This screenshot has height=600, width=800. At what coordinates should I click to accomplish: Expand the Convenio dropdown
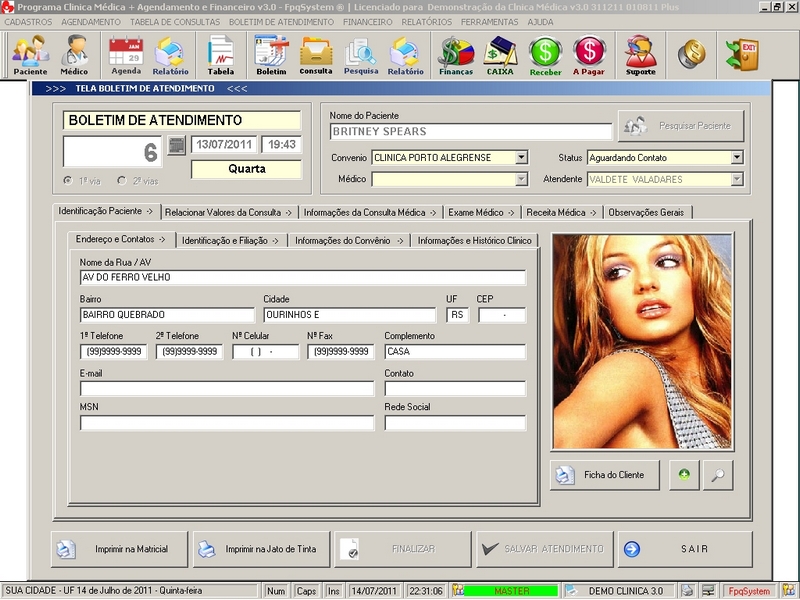[521, 157]
